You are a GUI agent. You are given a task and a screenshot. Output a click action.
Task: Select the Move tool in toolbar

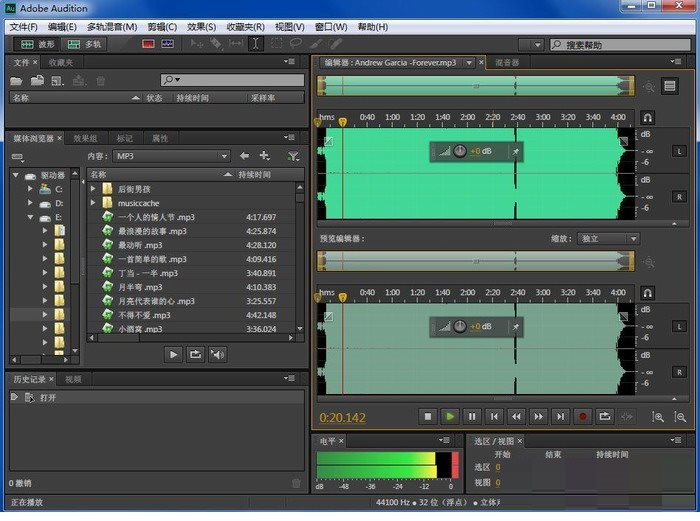tap(196, 44)
